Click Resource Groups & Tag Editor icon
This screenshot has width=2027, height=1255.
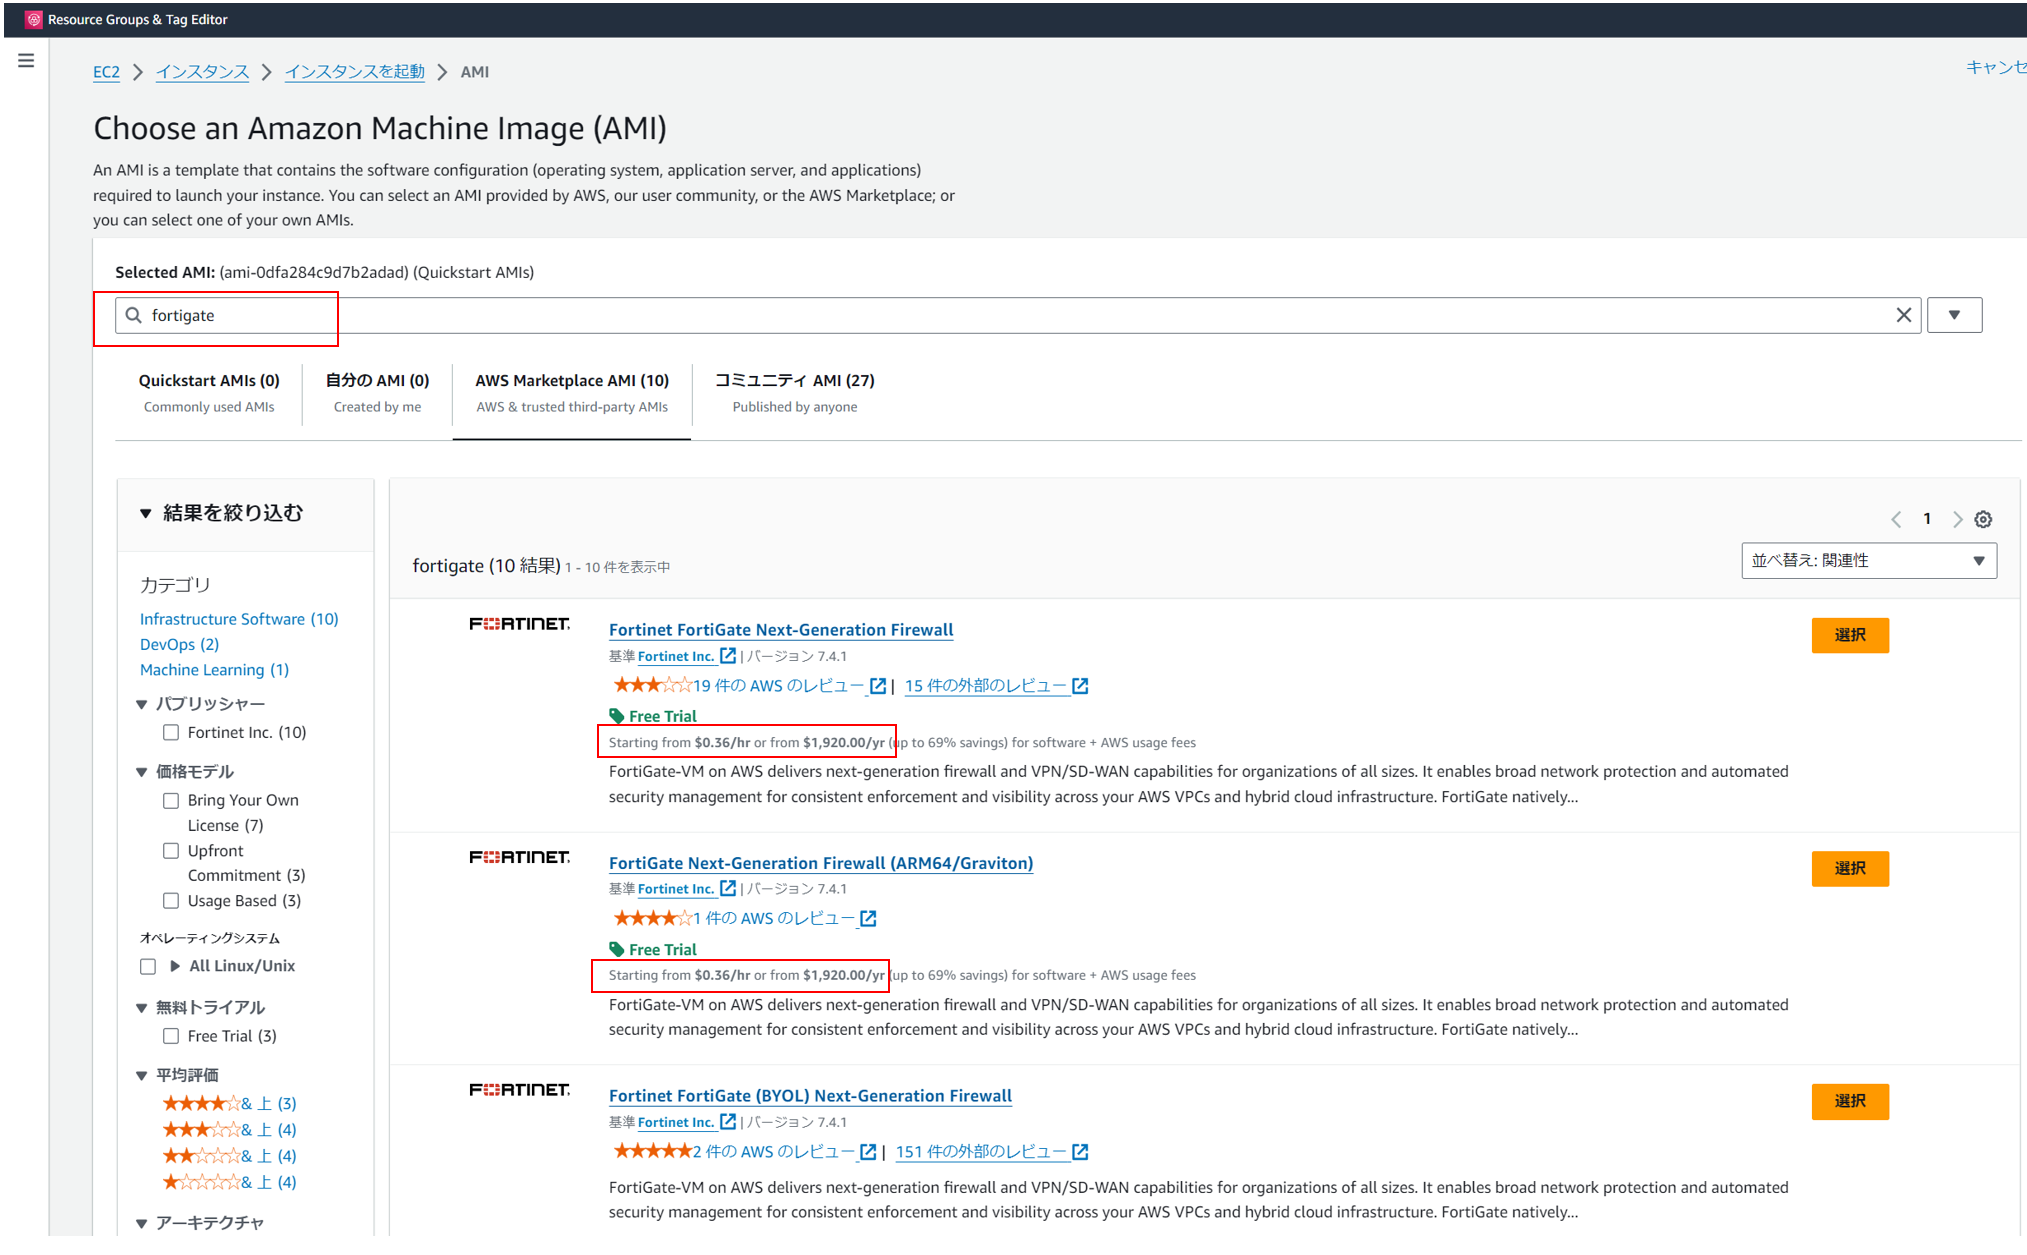(34, 19)
